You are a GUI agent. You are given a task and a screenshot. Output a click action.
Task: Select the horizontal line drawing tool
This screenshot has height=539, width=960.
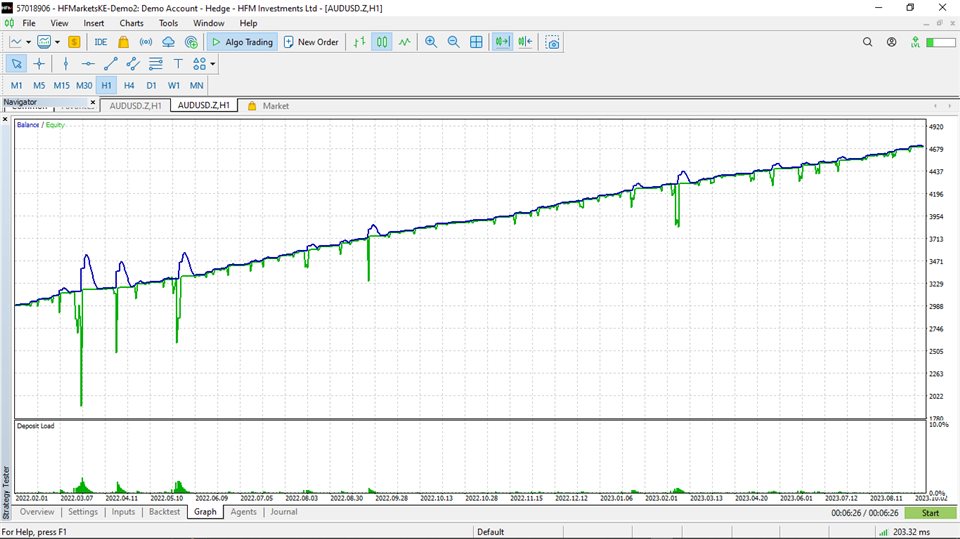point(88,64)
